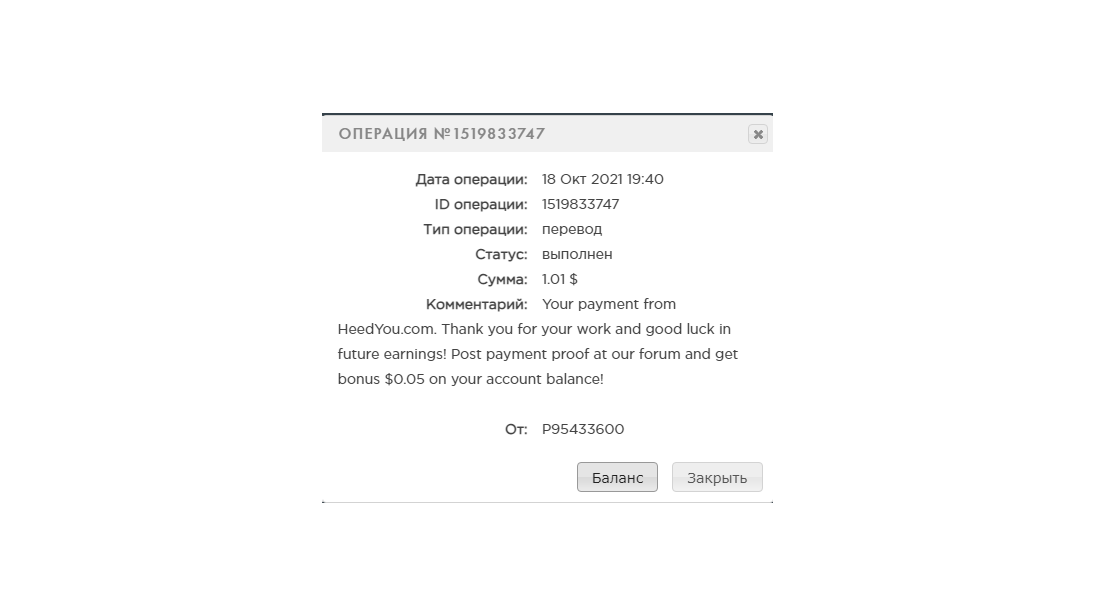The height and width of the screenshot is (616, 1096).
Task: Select the operation date value 18 Окт 2021 19:40
Action: click(x=603, y=179)
